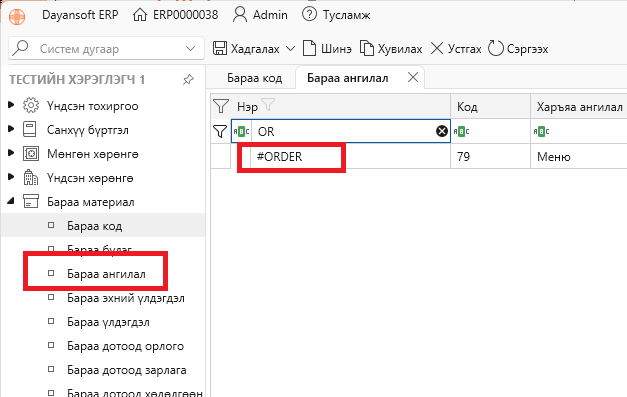Click the Мөнгөн хөрөнгө safe icon
Screen dimensions: 627x397
point(31,154)
